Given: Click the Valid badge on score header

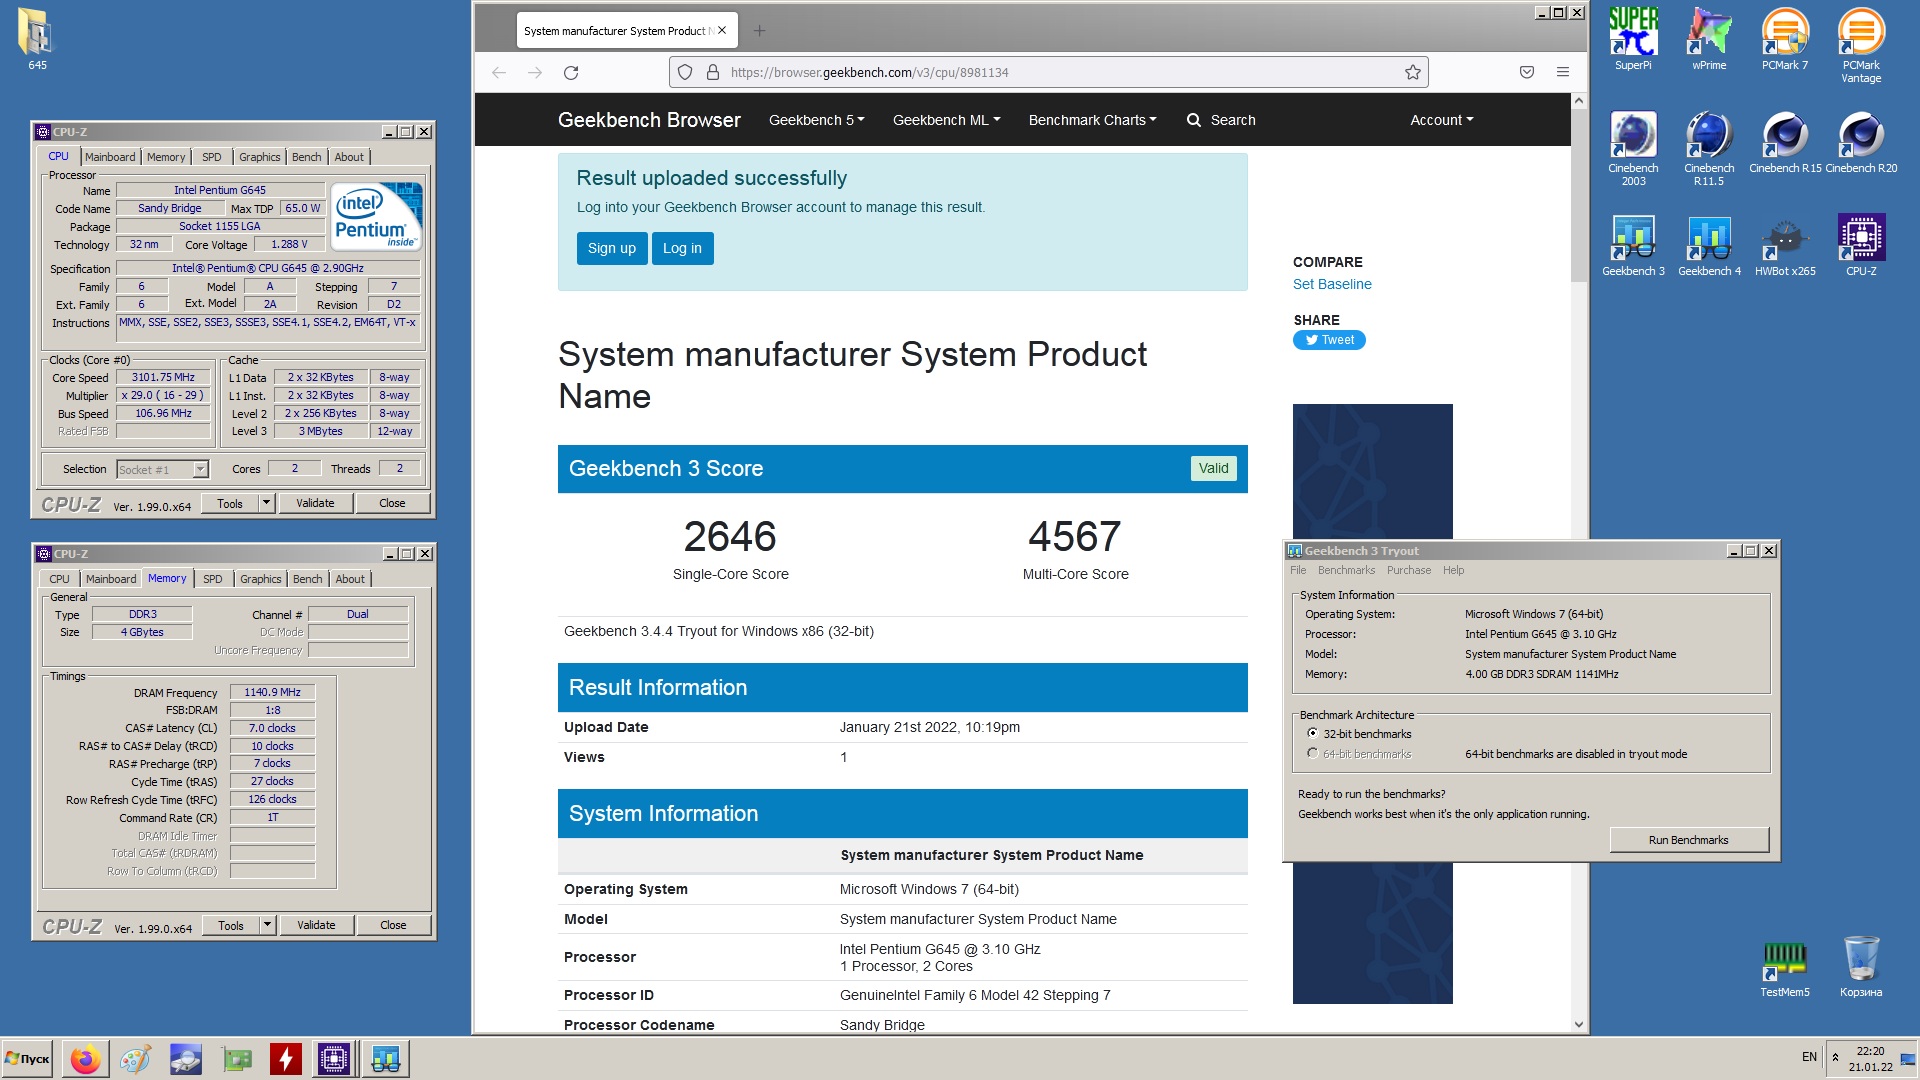Looking at the screenshot, I should click(1213, 468).
